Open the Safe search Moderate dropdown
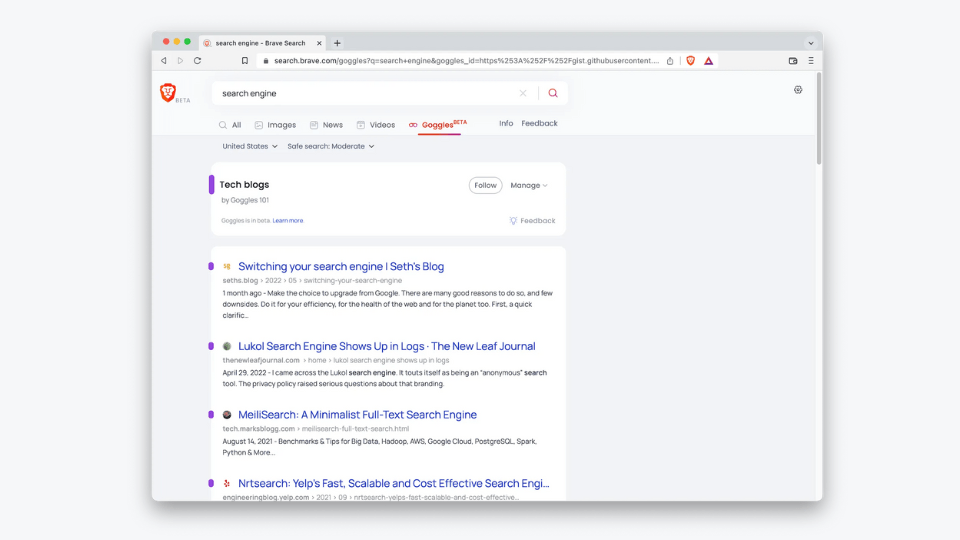This screenshot has height=540, width=960. click(331, 146)
